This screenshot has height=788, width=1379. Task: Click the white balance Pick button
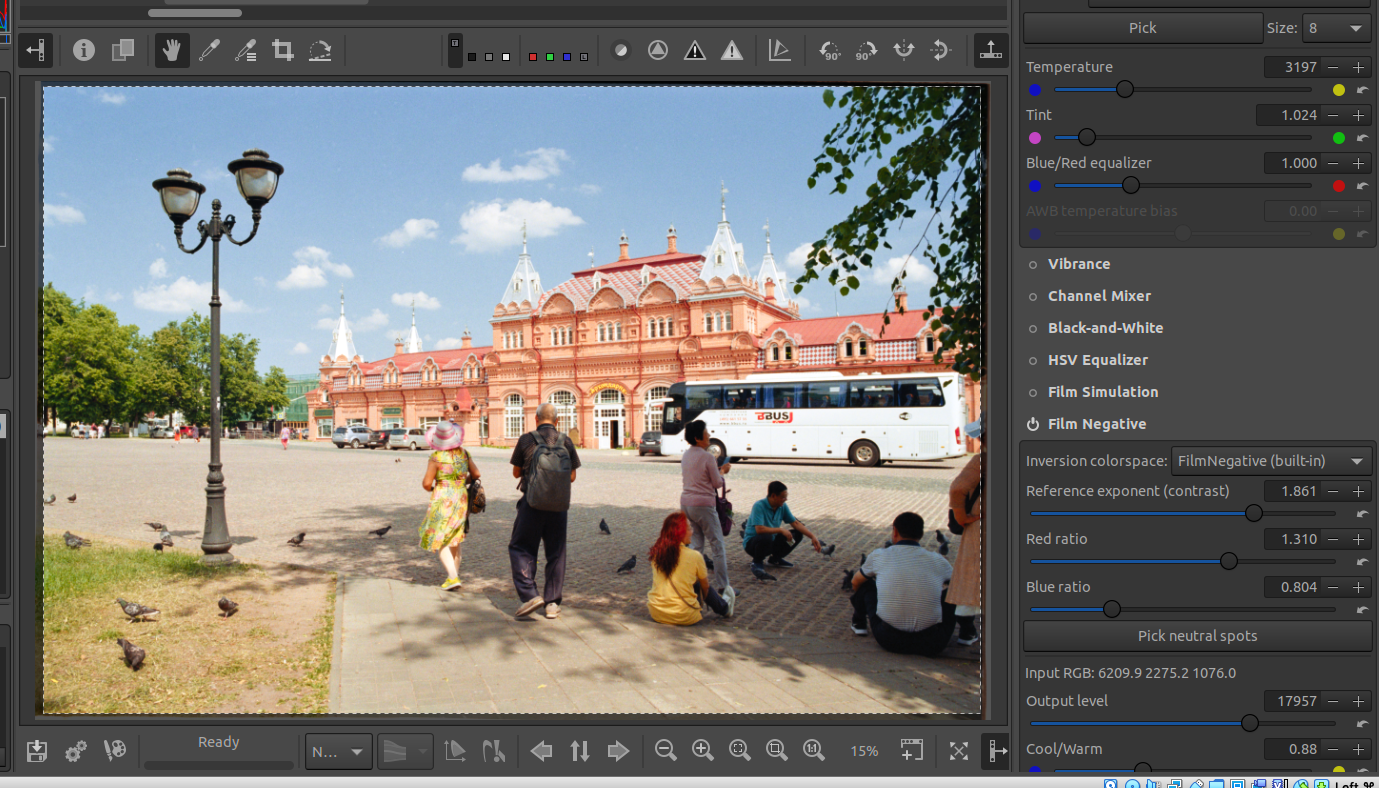coord(1142,28)
